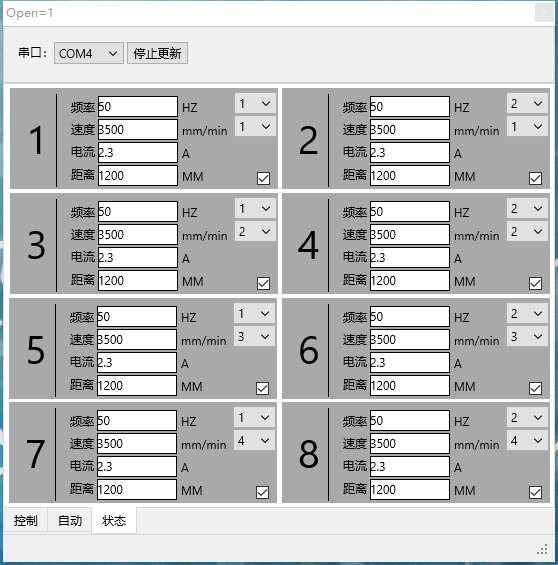Switch to the 控制 tab

[25, 520]
